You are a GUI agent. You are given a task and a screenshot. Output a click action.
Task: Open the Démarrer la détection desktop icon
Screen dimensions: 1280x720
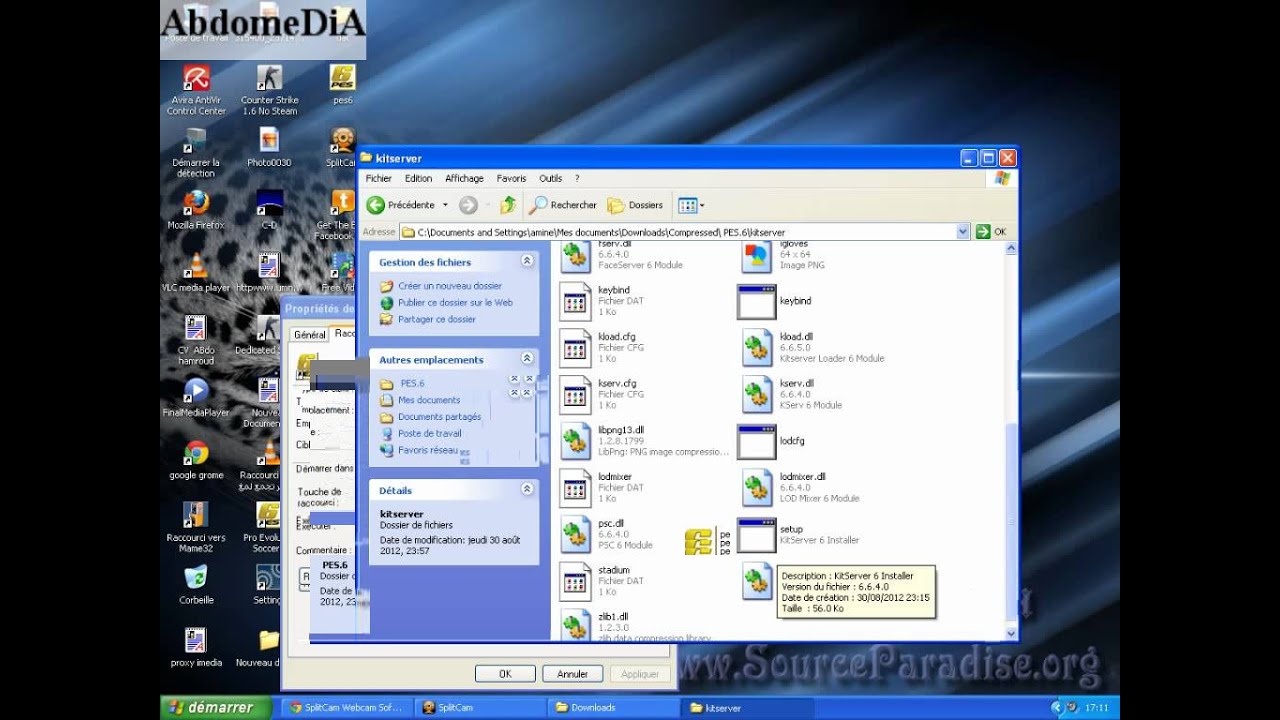(196, 152)
